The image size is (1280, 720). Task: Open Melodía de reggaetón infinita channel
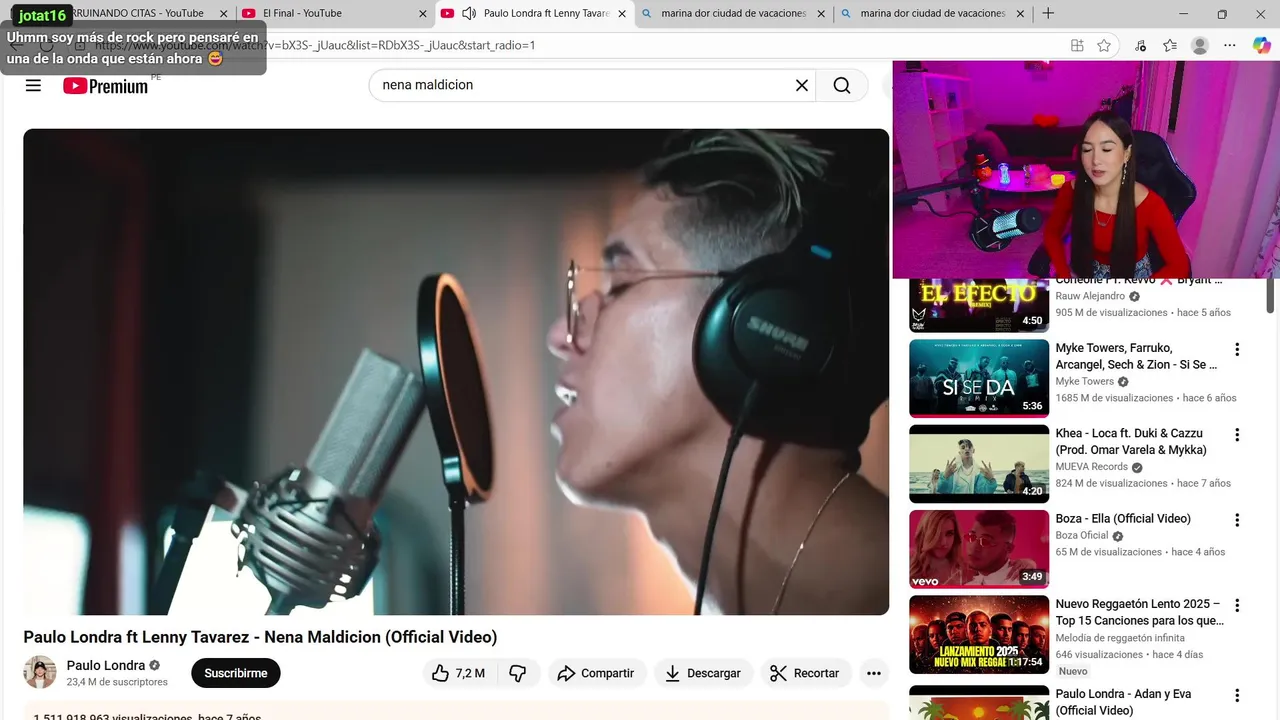1120,637
